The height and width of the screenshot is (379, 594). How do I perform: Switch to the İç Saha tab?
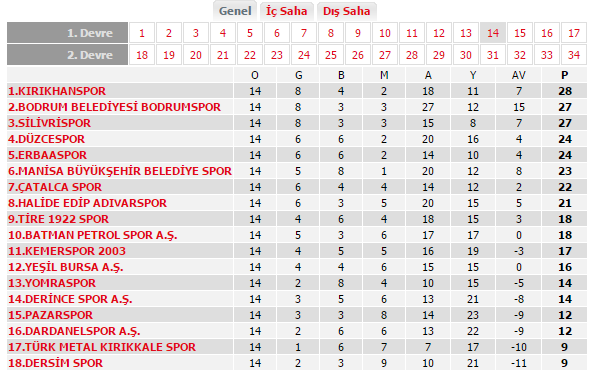click(x=286, y=11)
